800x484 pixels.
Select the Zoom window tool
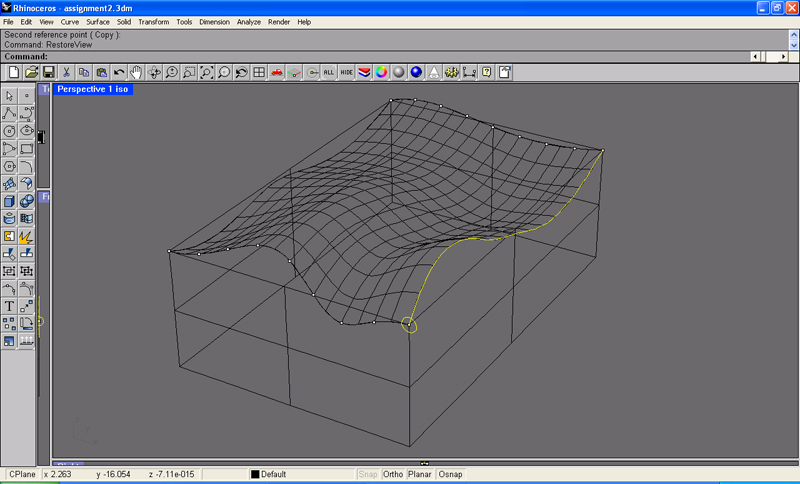[x=189, y=72]
